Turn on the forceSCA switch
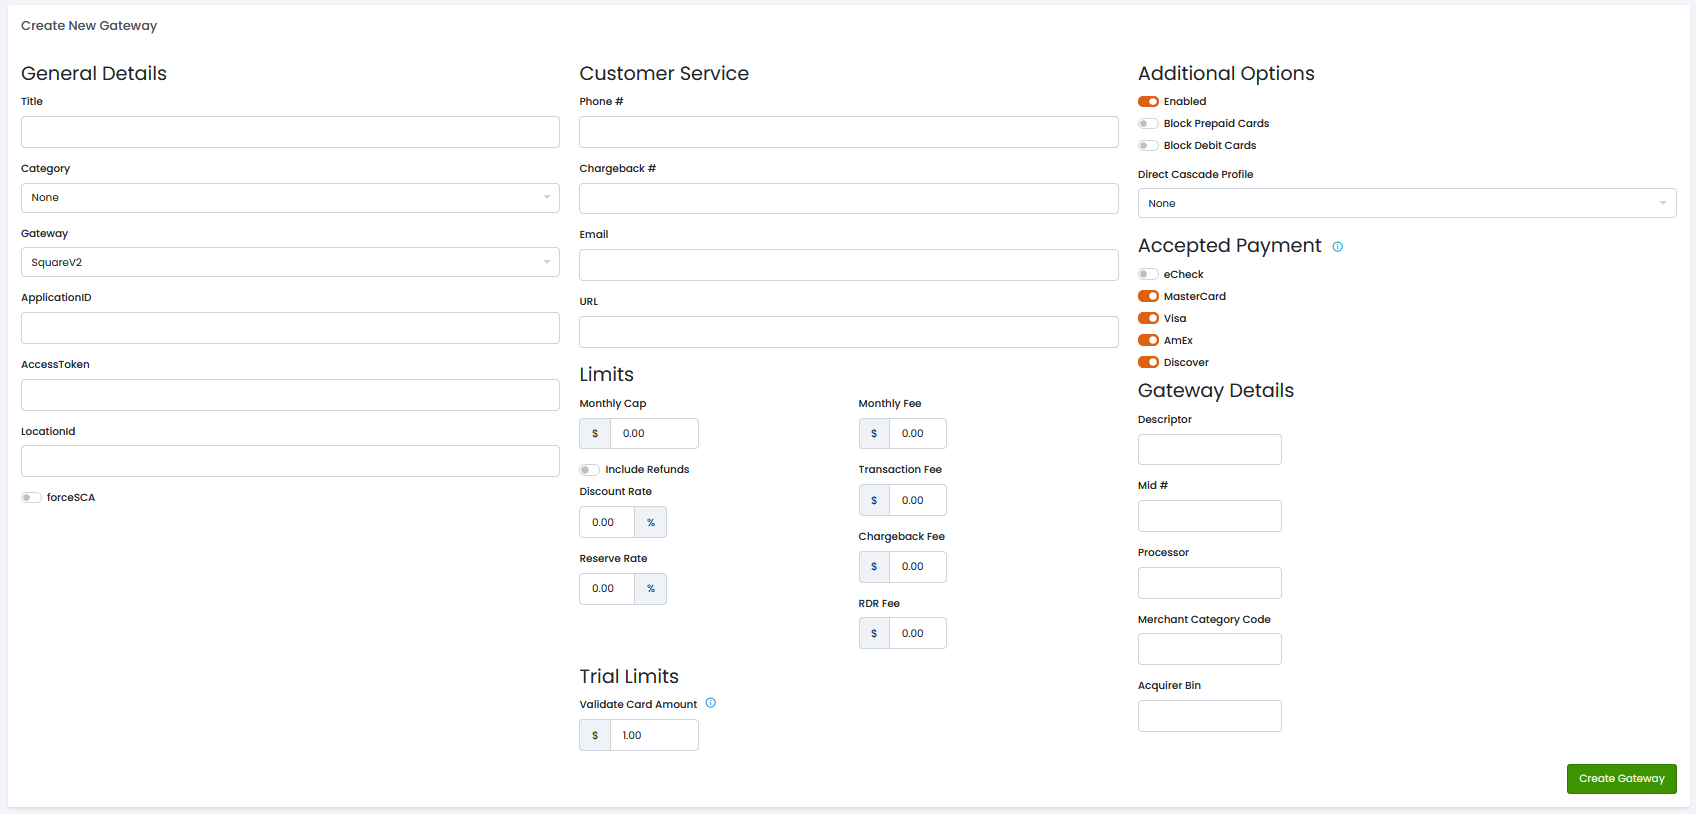This screenshot has height=814, width=1696. [x=32, y=498]
